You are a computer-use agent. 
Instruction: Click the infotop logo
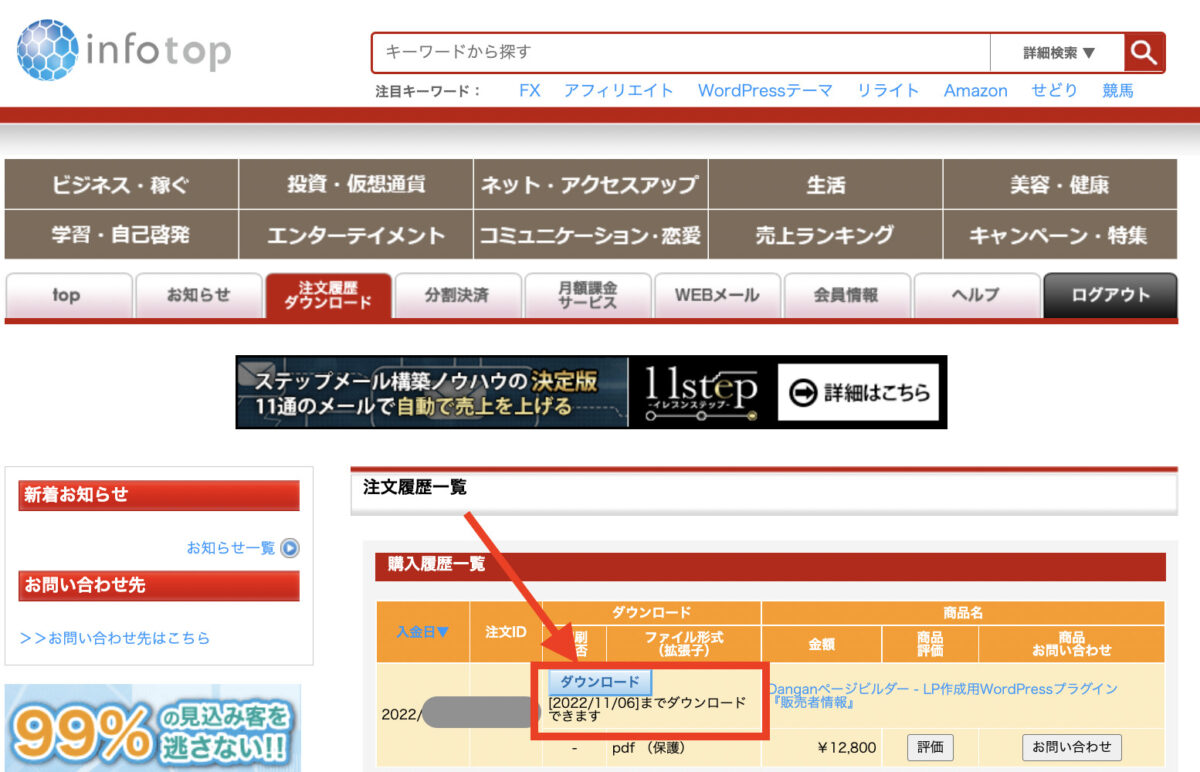124,50
